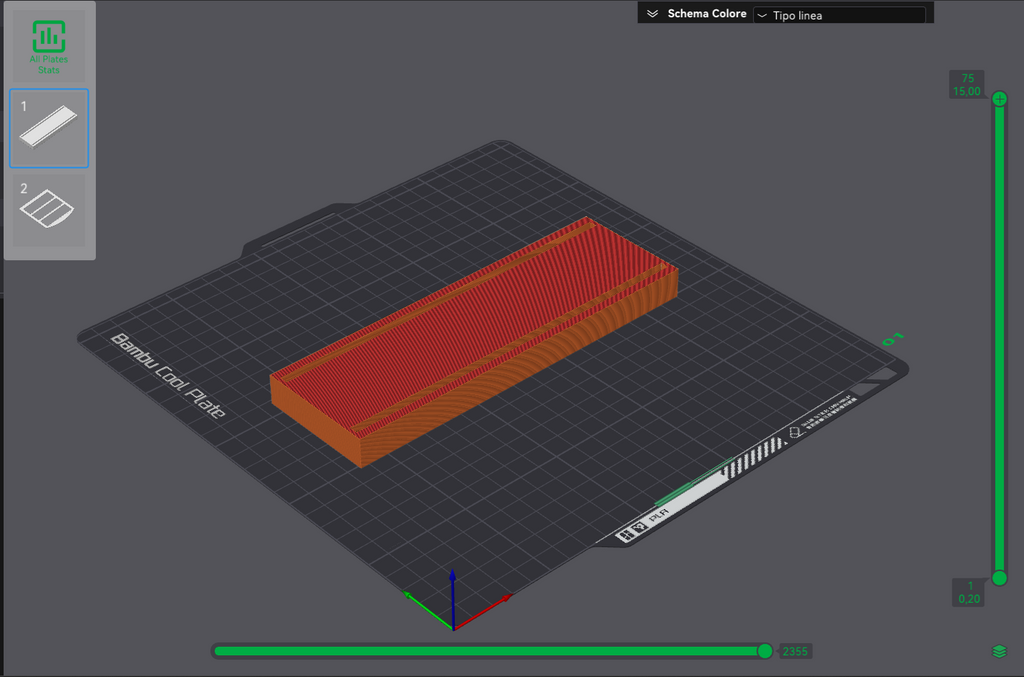Collapse the Schema Colore panel chevron

pos(652,14)
